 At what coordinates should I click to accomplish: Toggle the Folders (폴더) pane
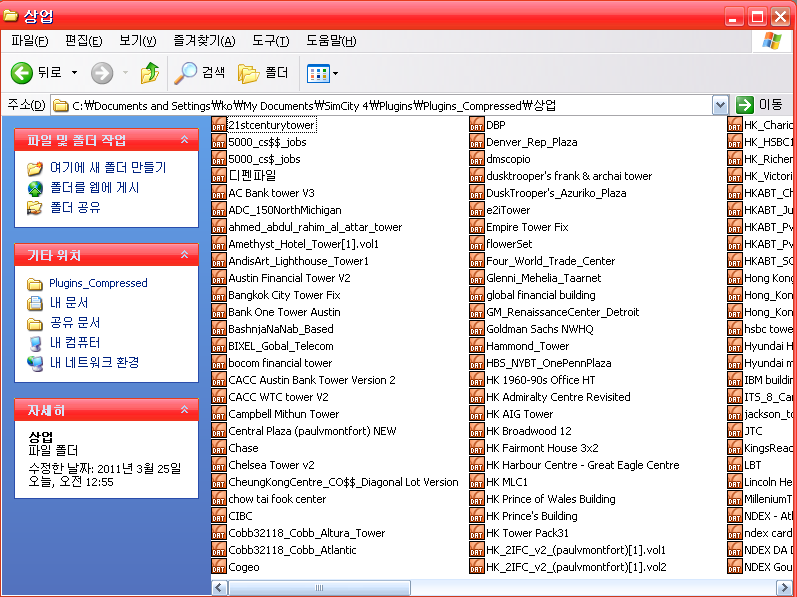pyautogui.click(x=263, y=73)
